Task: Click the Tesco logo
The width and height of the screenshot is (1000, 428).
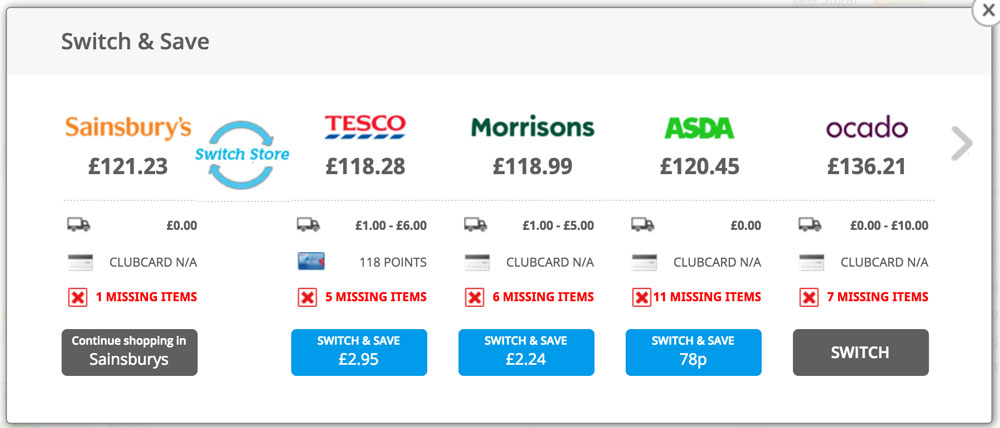Action: coord(365,127)
